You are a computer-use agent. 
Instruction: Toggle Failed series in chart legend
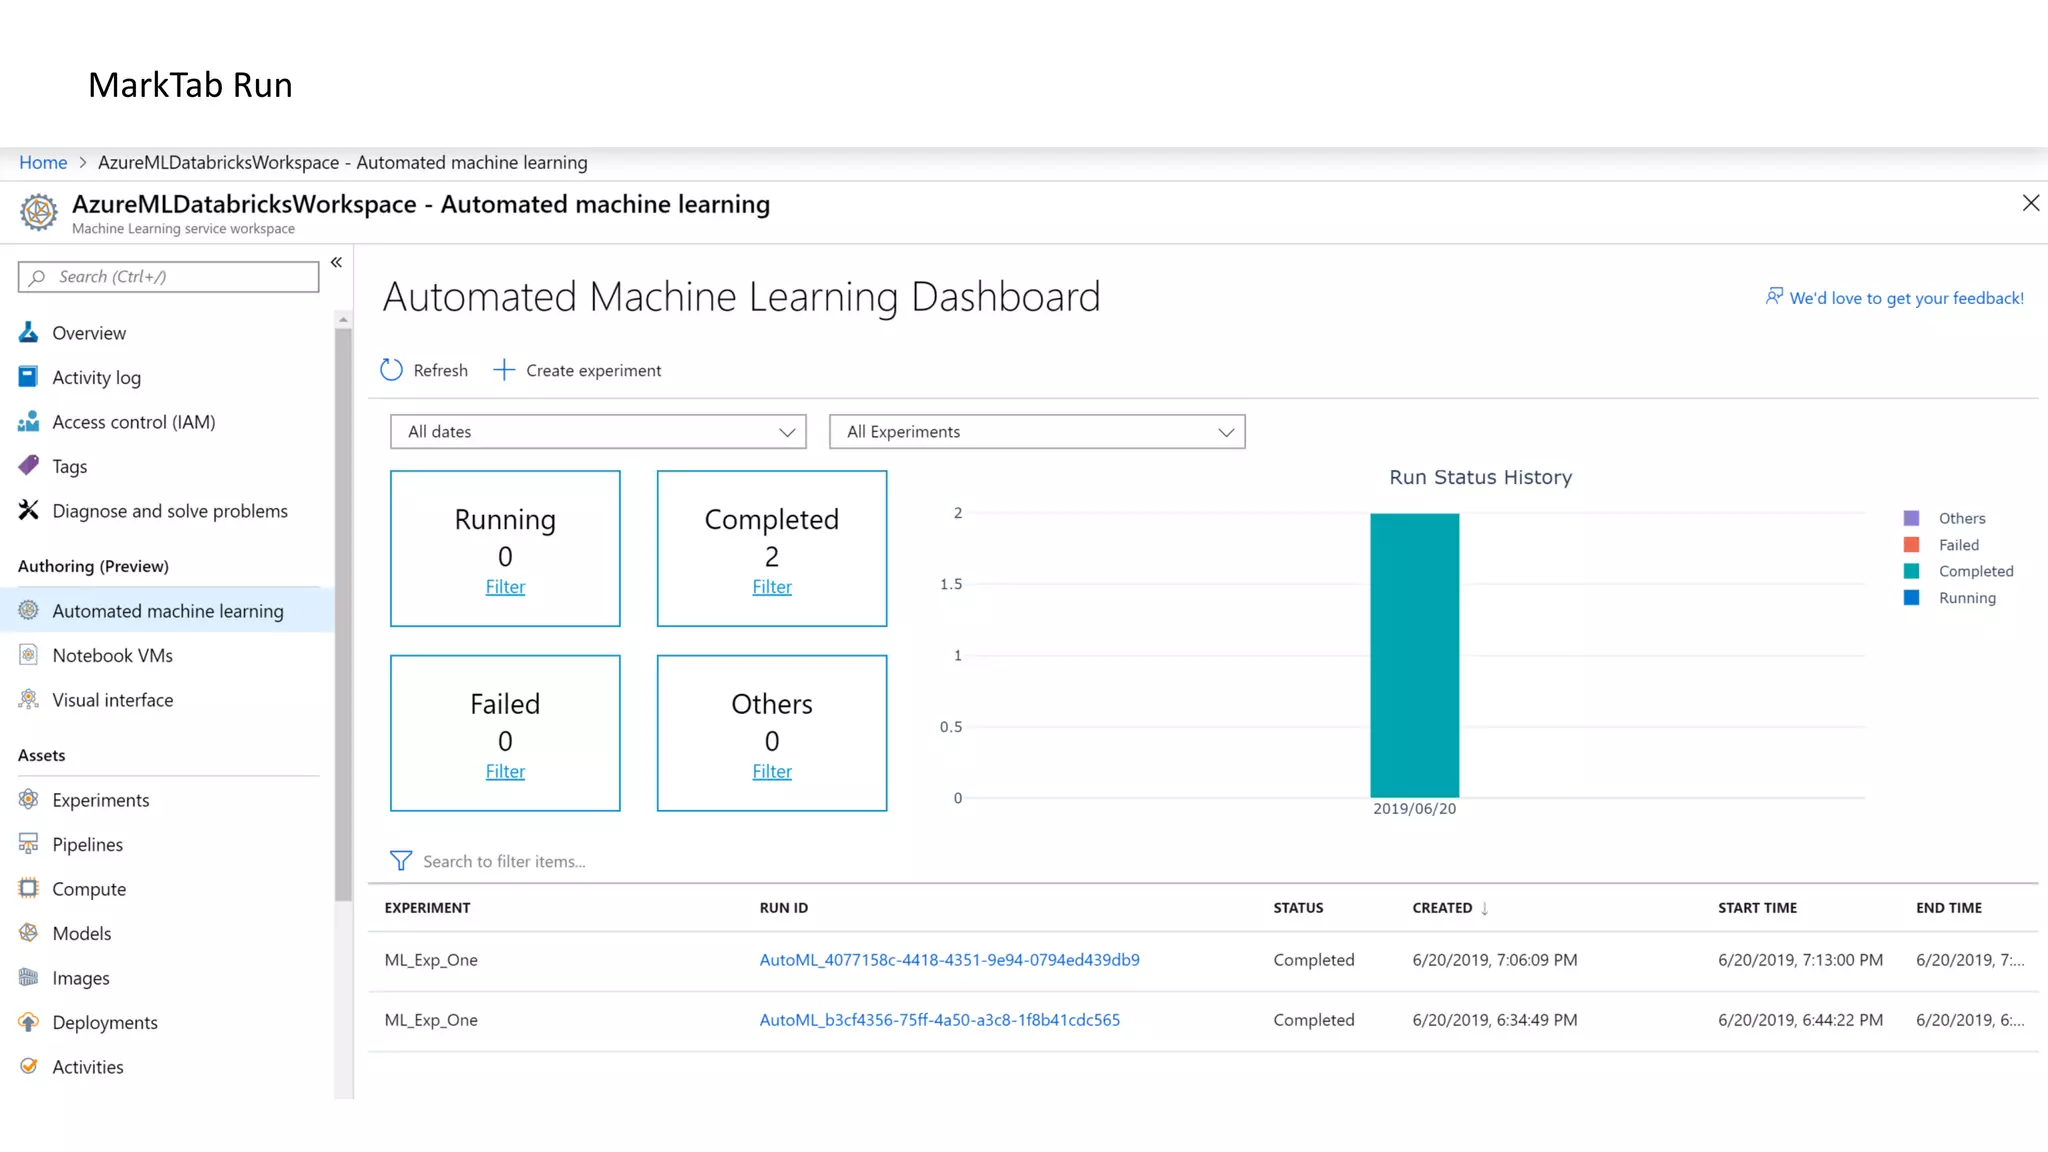(1958, 545)
